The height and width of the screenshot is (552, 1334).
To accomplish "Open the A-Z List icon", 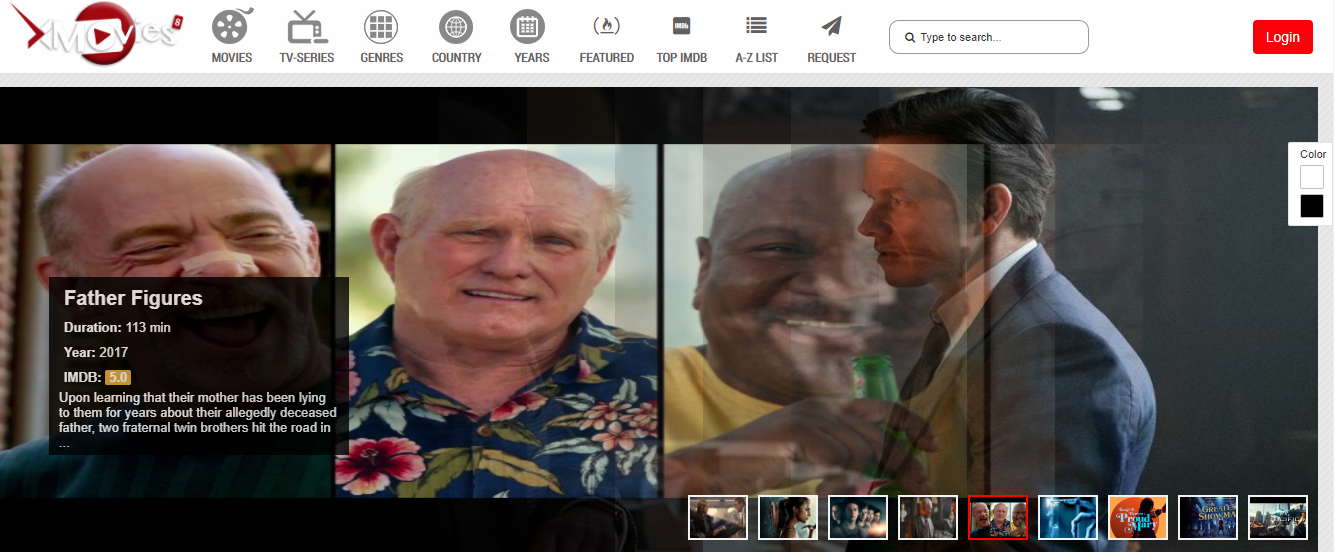I will click(x=757, y=26).
